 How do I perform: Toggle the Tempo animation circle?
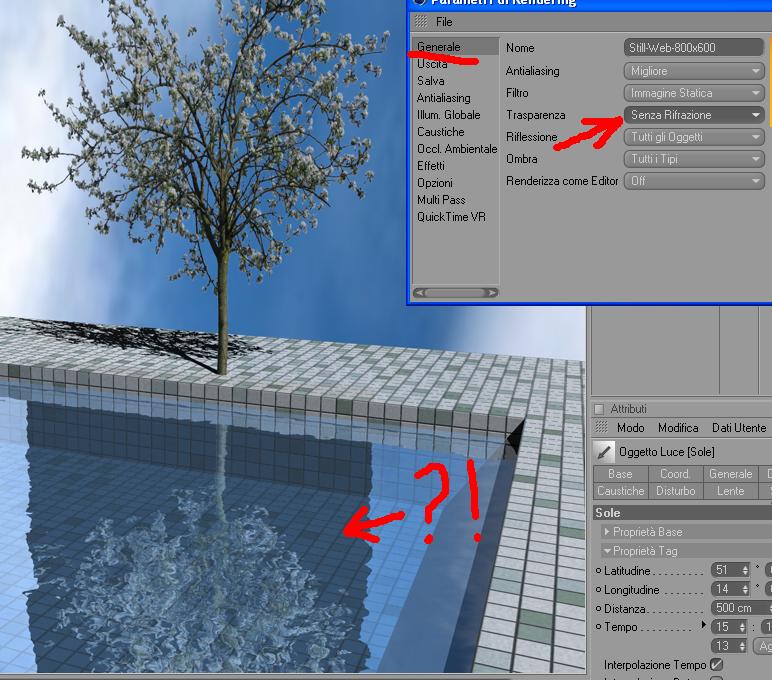click(x=598, y=627)
